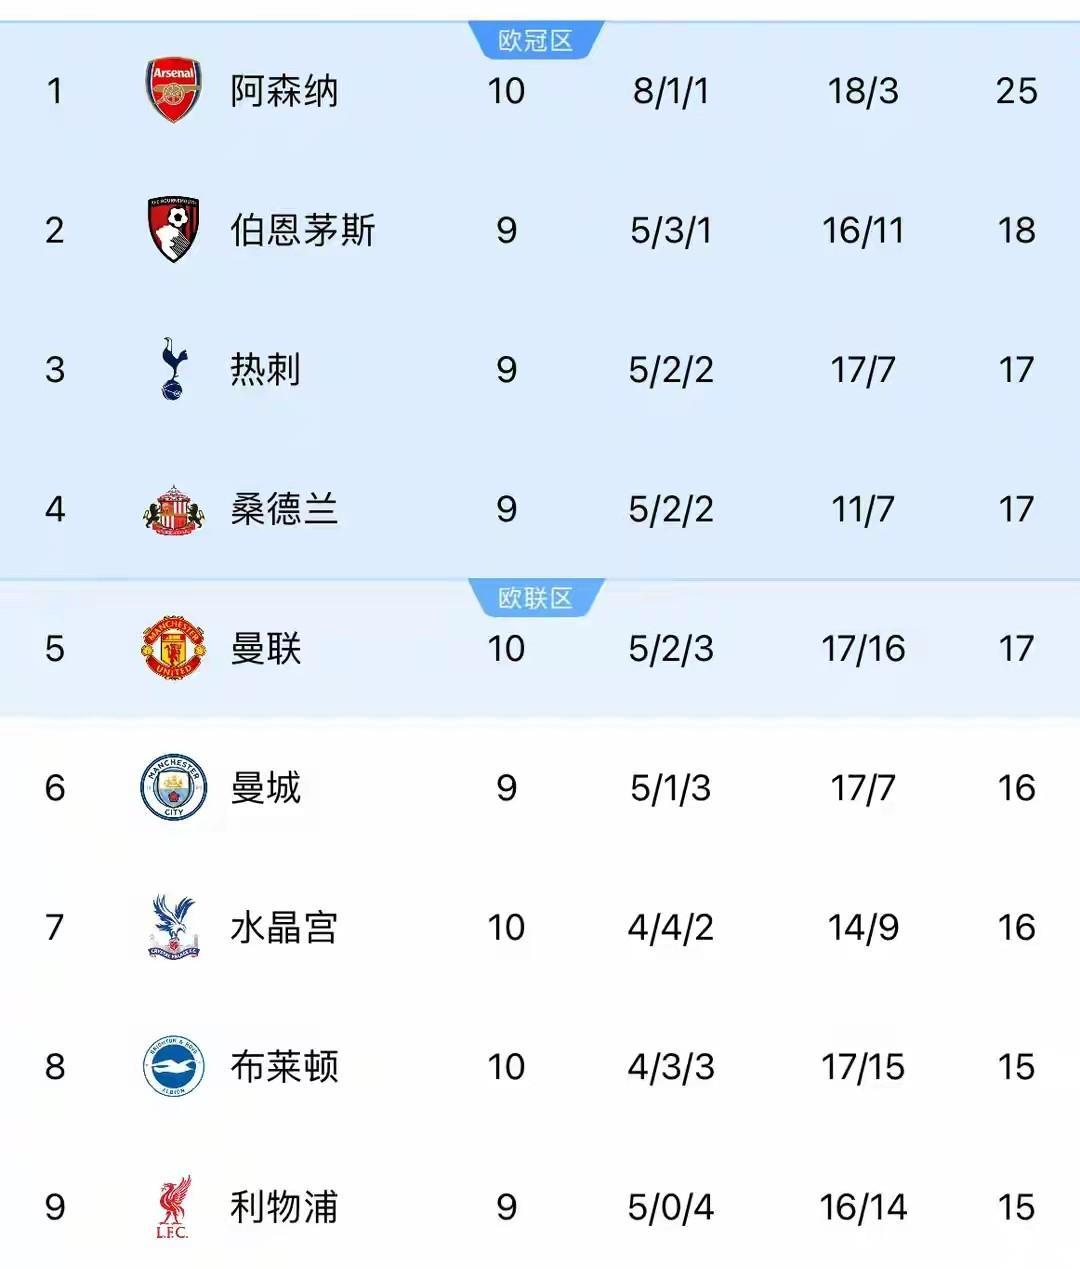Click the Arsenal club crest
Image resolution: width=1080 pixels, height=1269 pixels.
tap(174, 90)
